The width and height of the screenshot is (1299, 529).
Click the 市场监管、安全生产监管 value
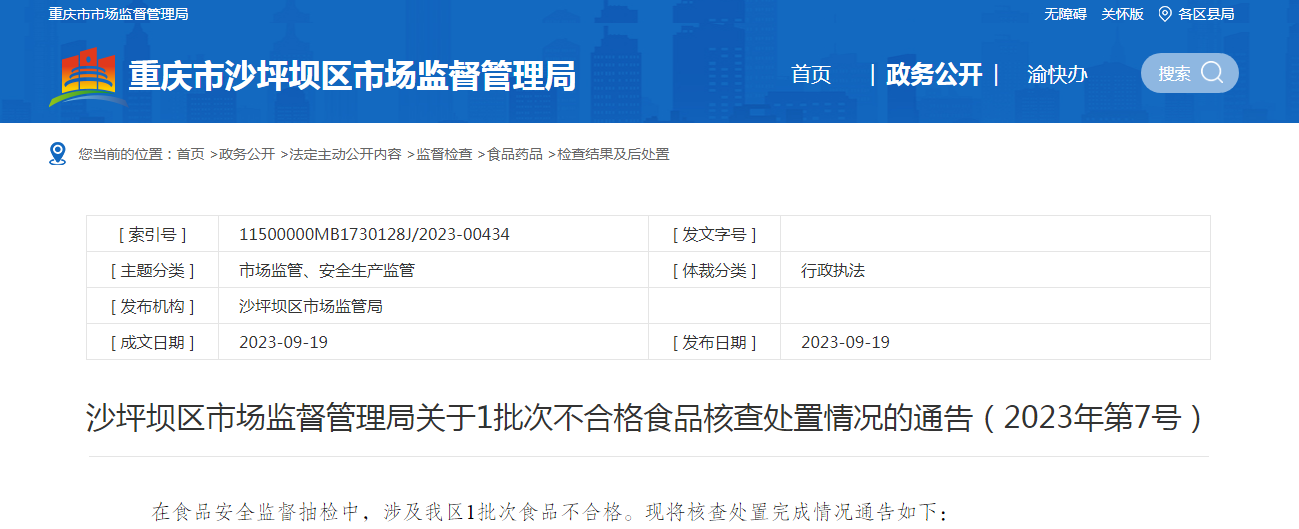tap(327, 270)
